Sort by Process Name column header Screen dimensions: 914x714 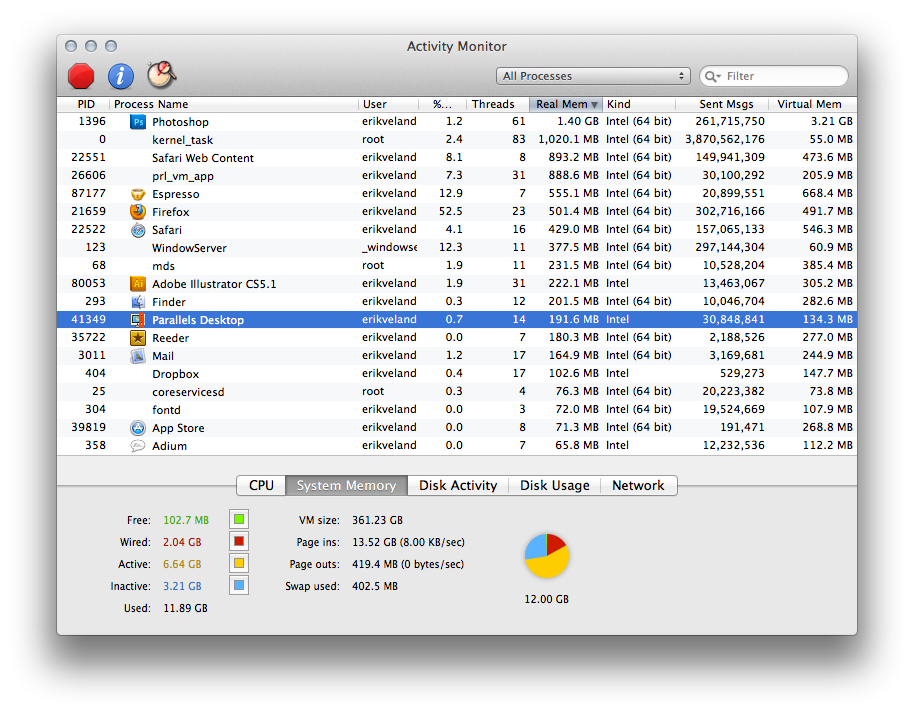(233, 104)
